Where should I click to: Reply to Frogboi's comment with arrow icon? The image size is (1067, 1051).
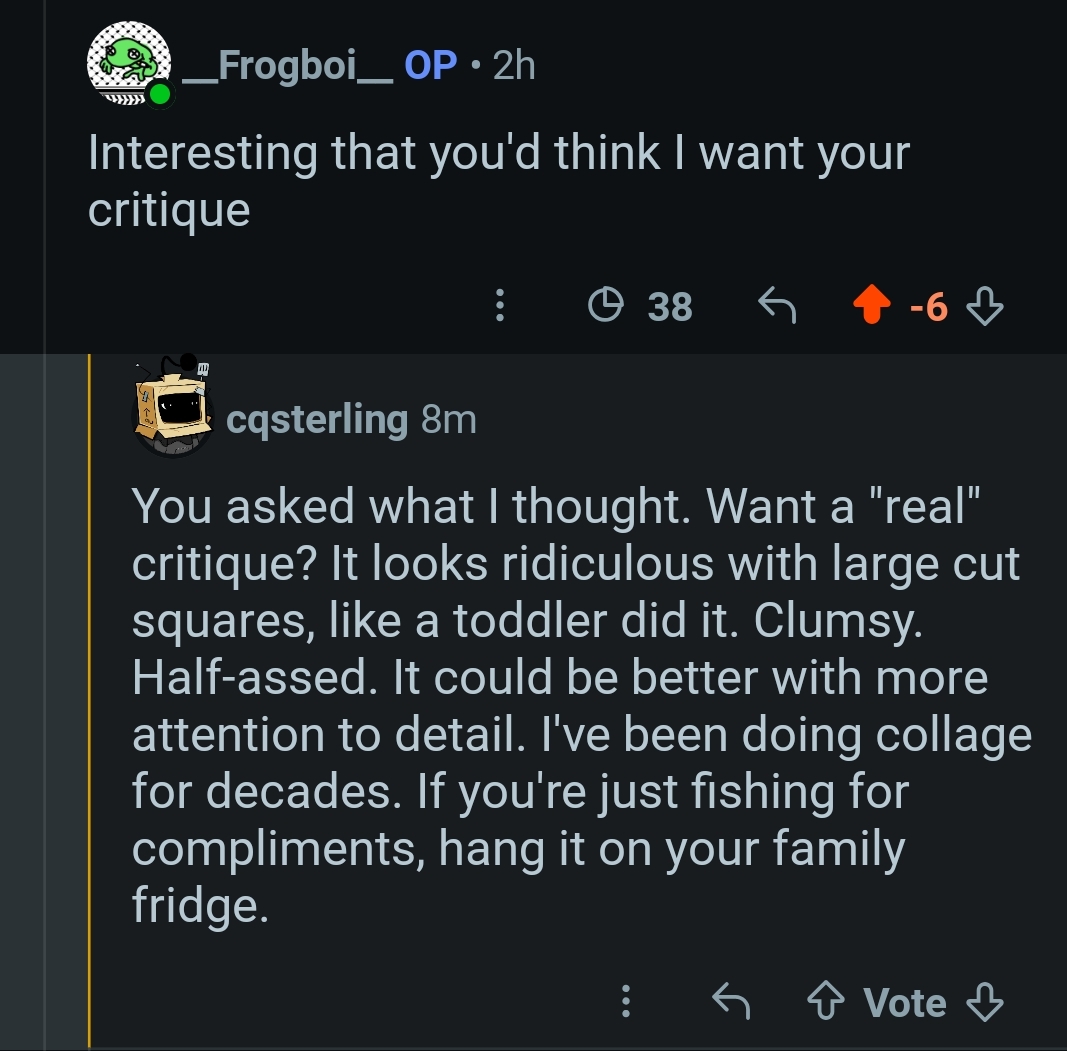(776, 306)
